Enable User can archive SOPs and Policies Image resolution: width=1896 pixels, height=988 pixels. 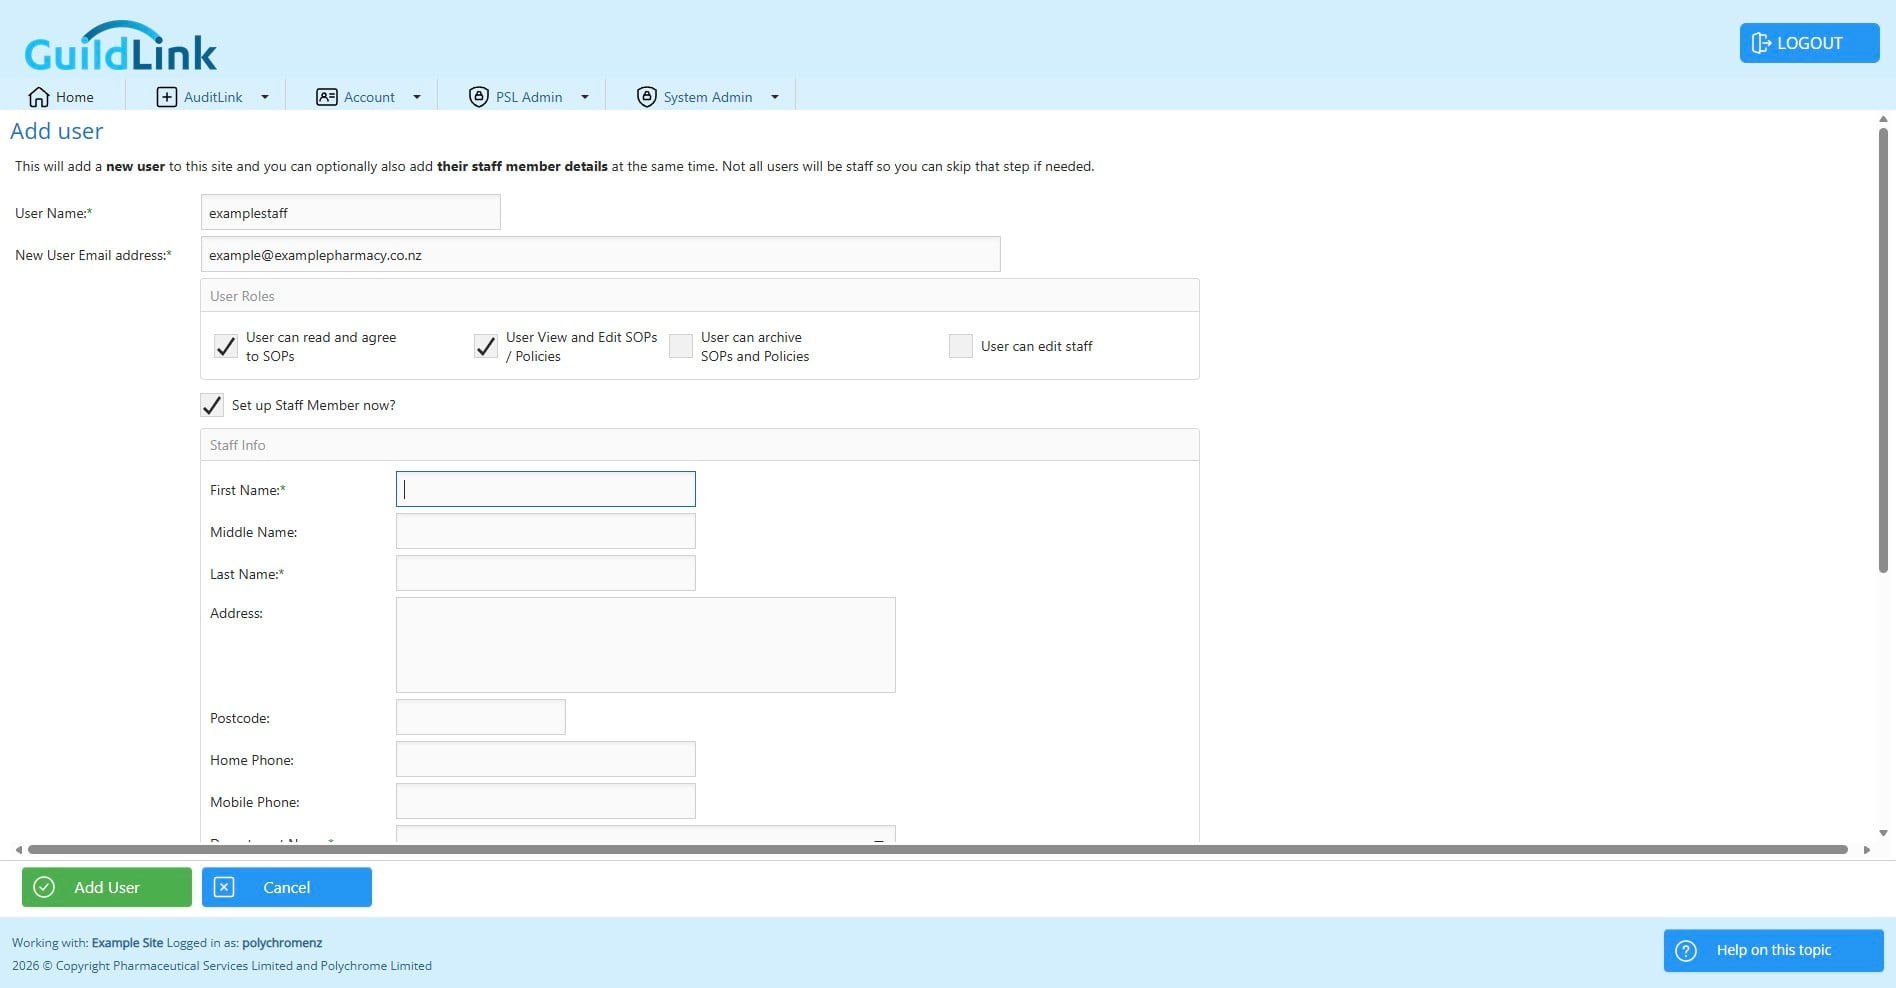click(x=681, y=346)
